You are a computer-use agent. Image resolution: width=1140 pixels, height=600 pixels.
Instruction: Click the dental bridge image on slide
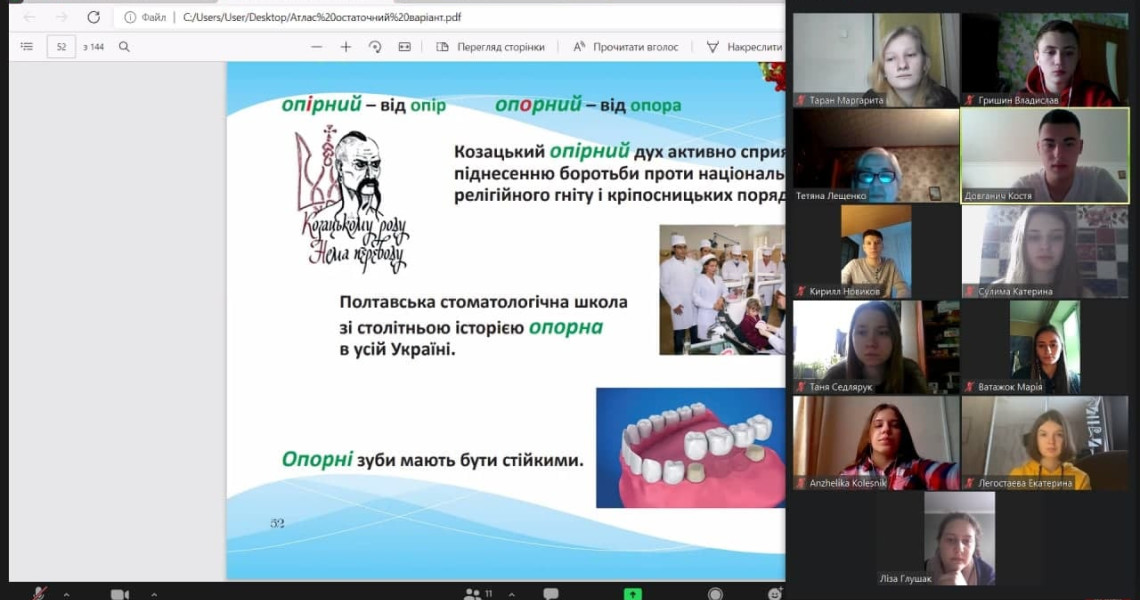point(691,447)
